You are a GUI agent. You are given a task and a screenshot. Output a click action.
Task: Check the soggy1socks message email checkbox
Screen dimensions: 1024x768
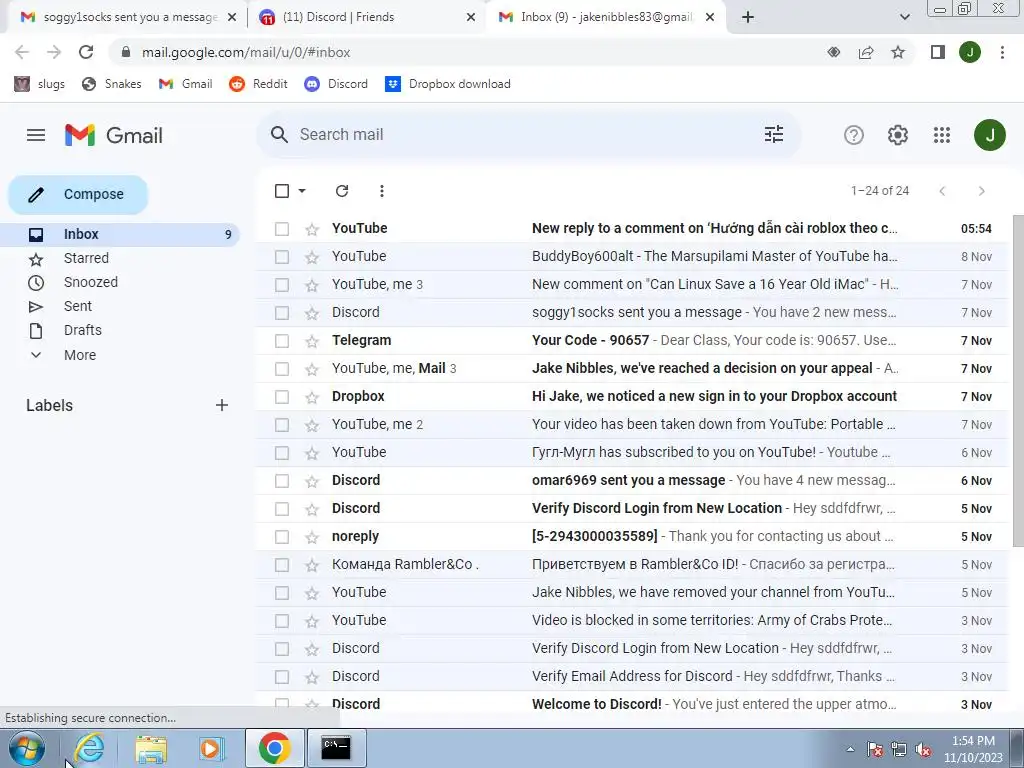pyautogui.click(x=281, y=313)
